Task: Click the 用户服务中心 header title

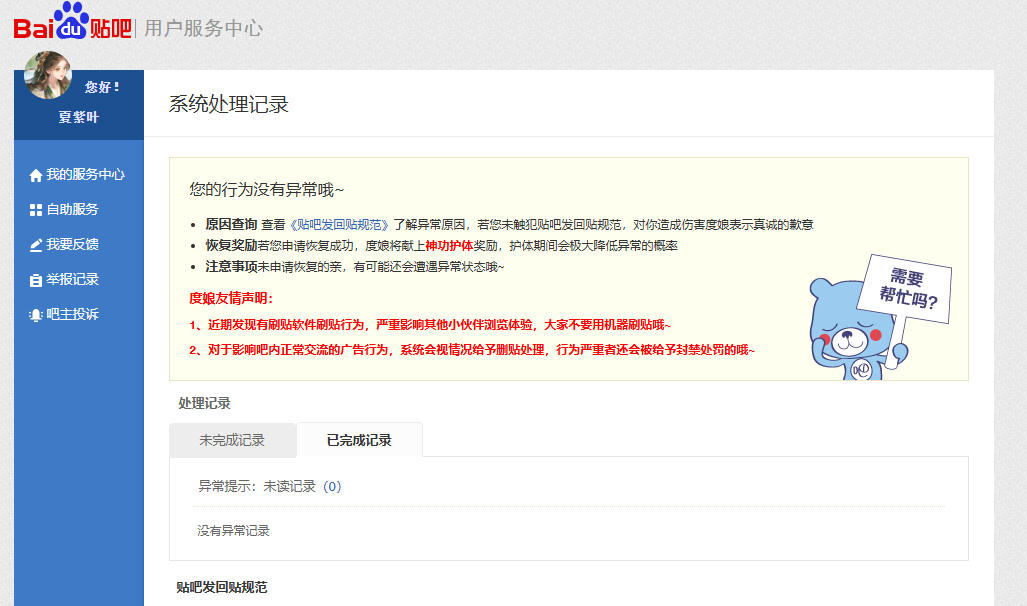Action: 203,28
